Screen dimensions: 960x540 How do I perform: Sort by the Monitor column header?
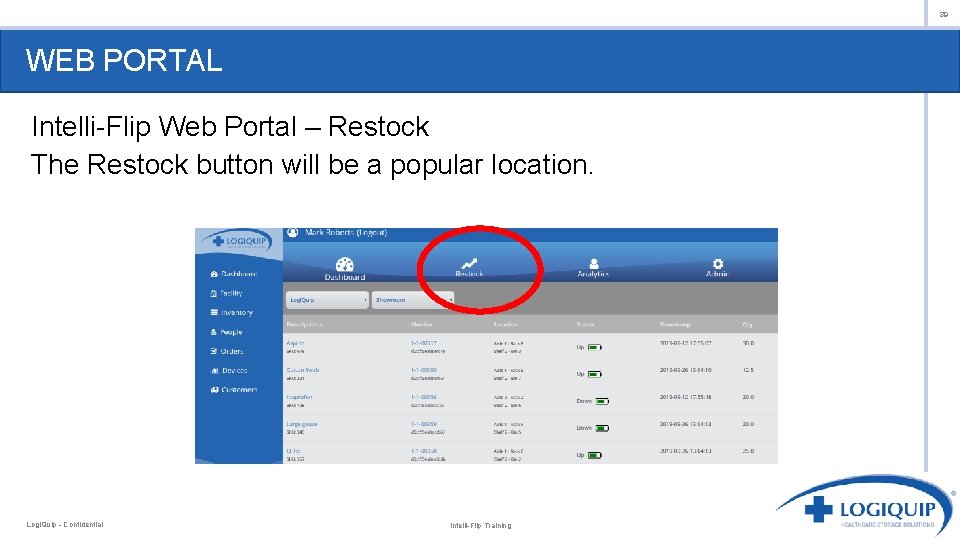pos(422,324)
